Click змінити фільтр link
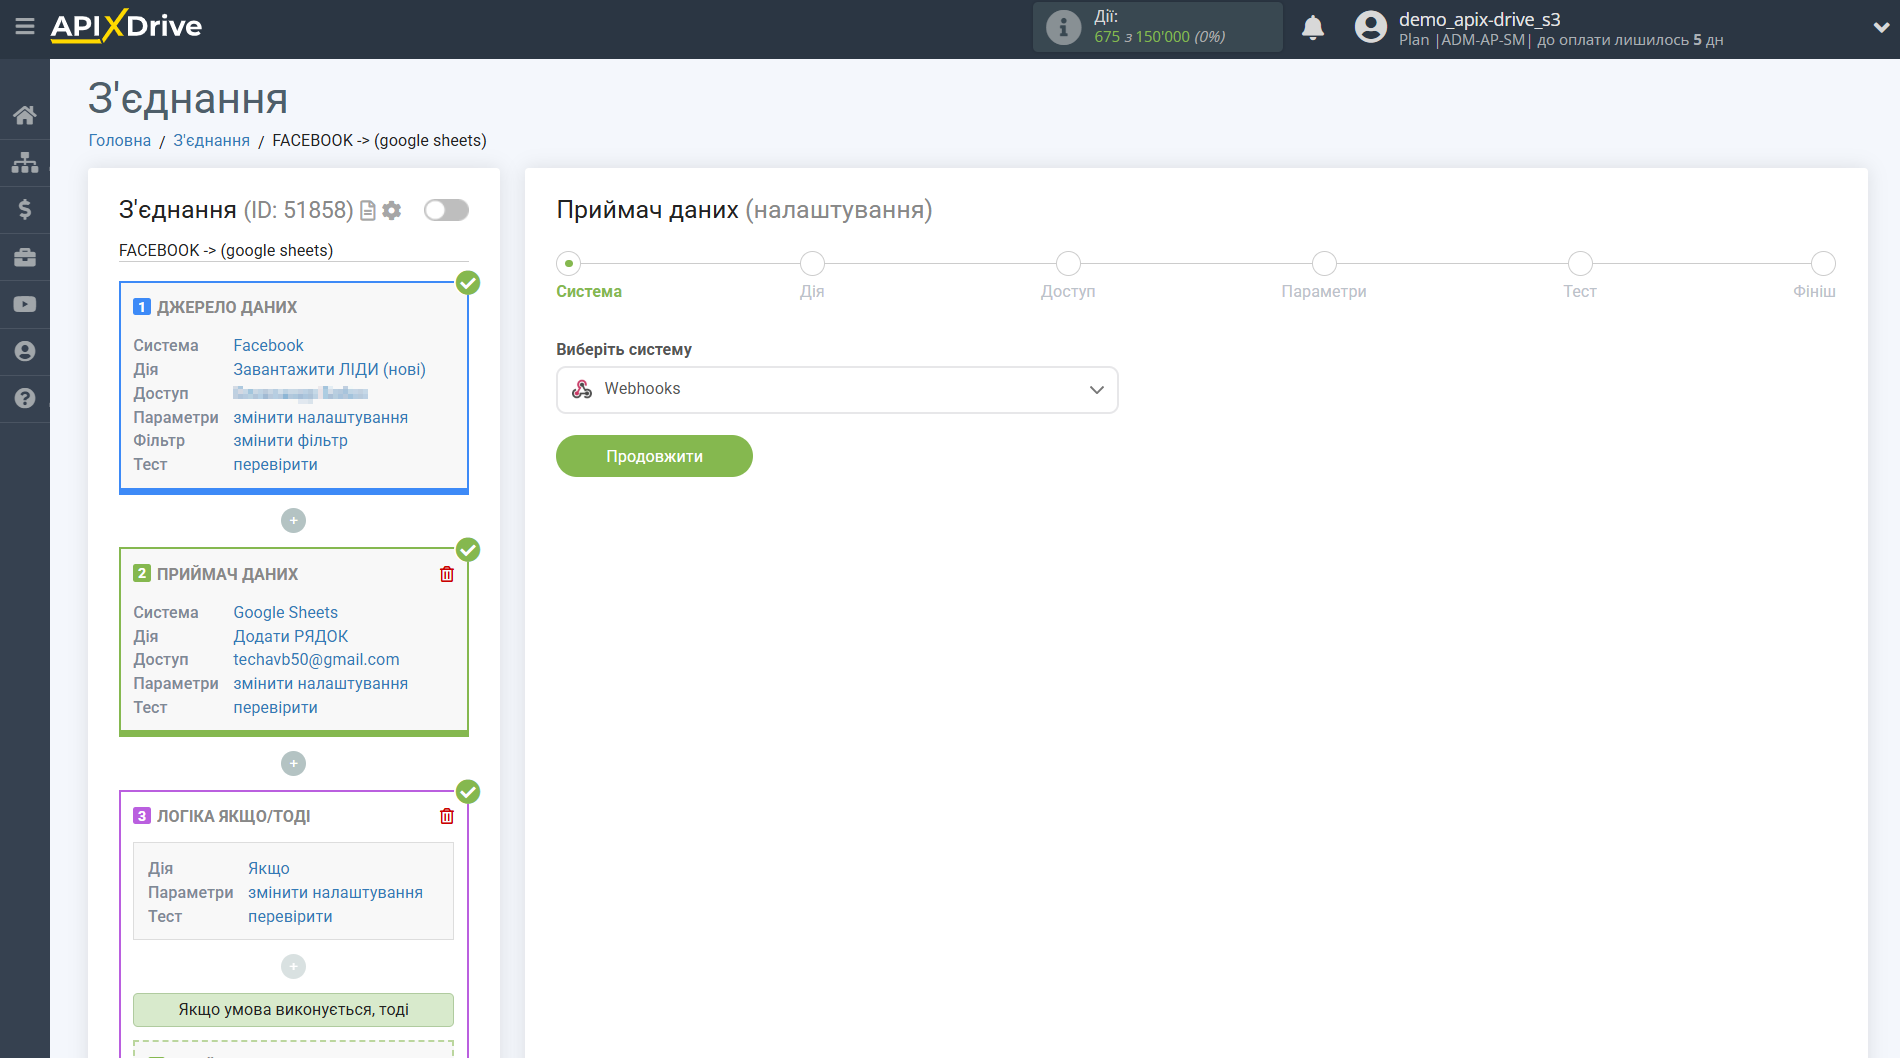Viewport: 1900px width, 1058px height. point(290,440)
